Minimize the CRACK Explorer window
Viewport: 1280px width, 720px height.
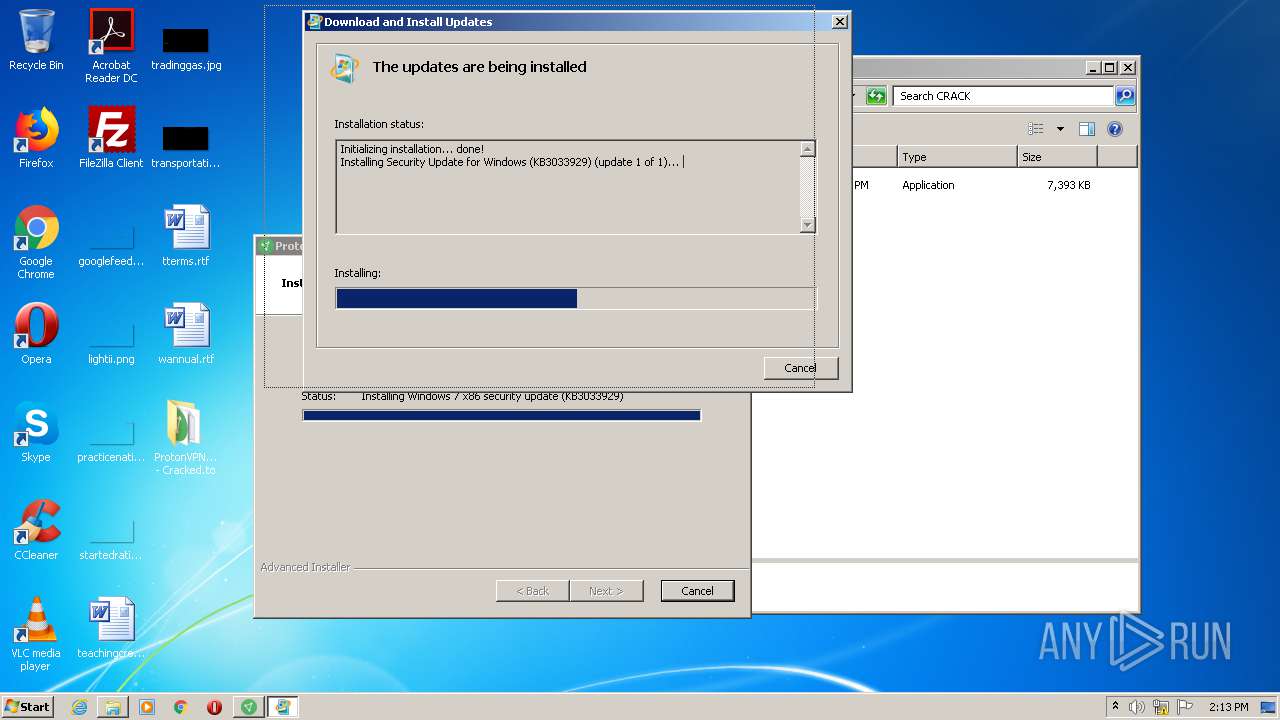pos(1093,68)
